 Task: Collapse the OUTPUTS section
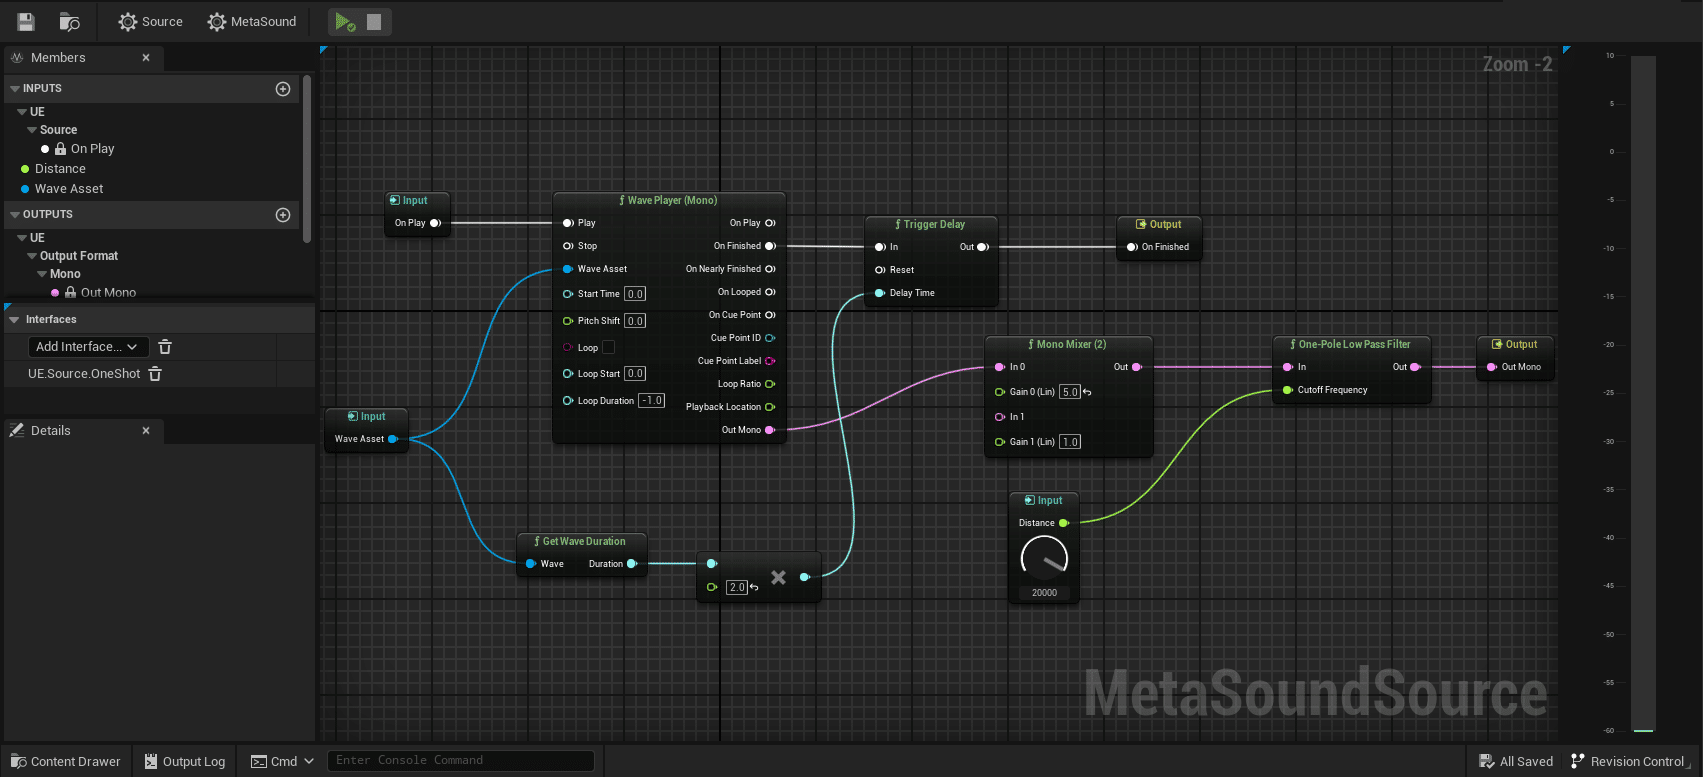click(x=15, y=215)
